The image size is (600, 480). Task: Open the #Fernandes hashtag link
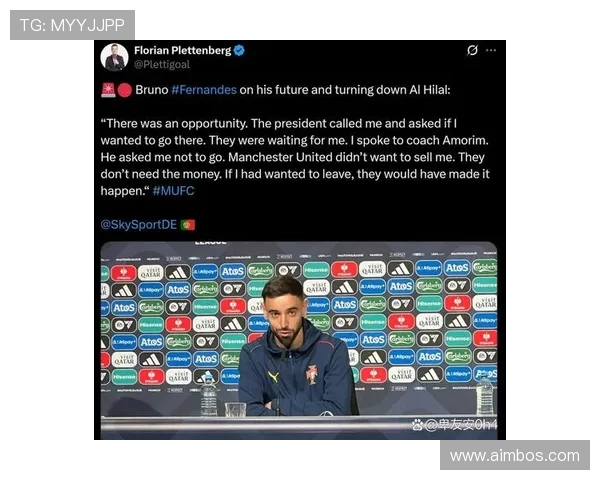coord(204,90)
